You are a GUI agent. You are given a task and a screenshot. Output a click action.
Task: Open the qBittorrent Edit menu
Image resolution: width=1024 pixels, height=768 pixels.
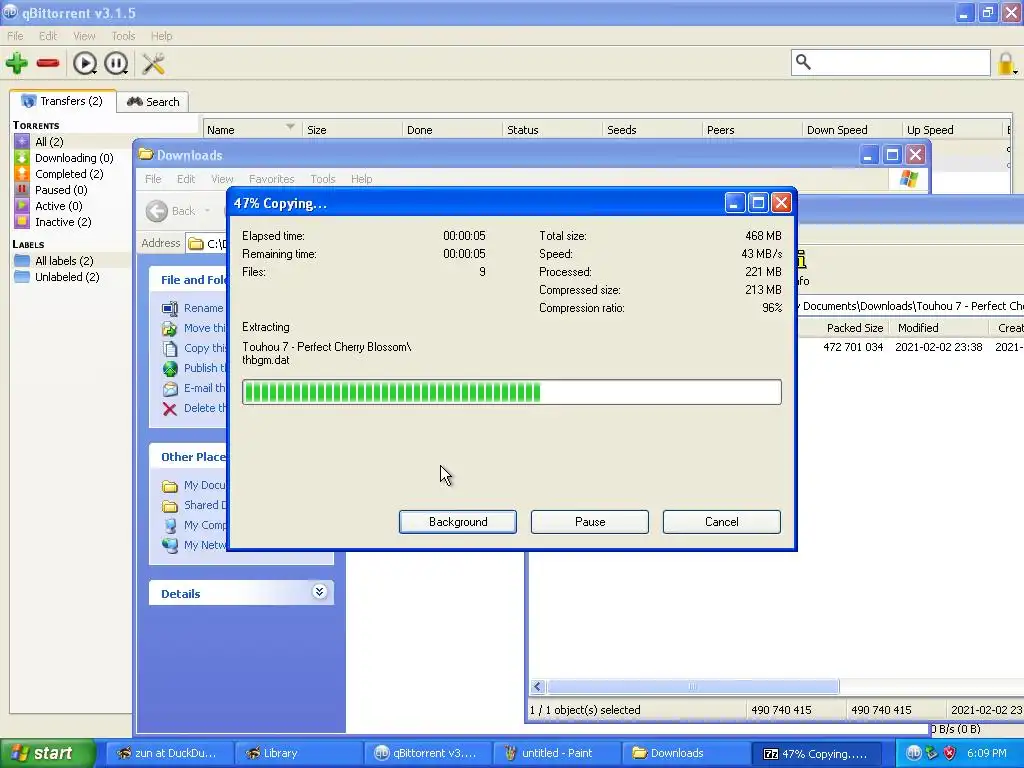point(48,36)
